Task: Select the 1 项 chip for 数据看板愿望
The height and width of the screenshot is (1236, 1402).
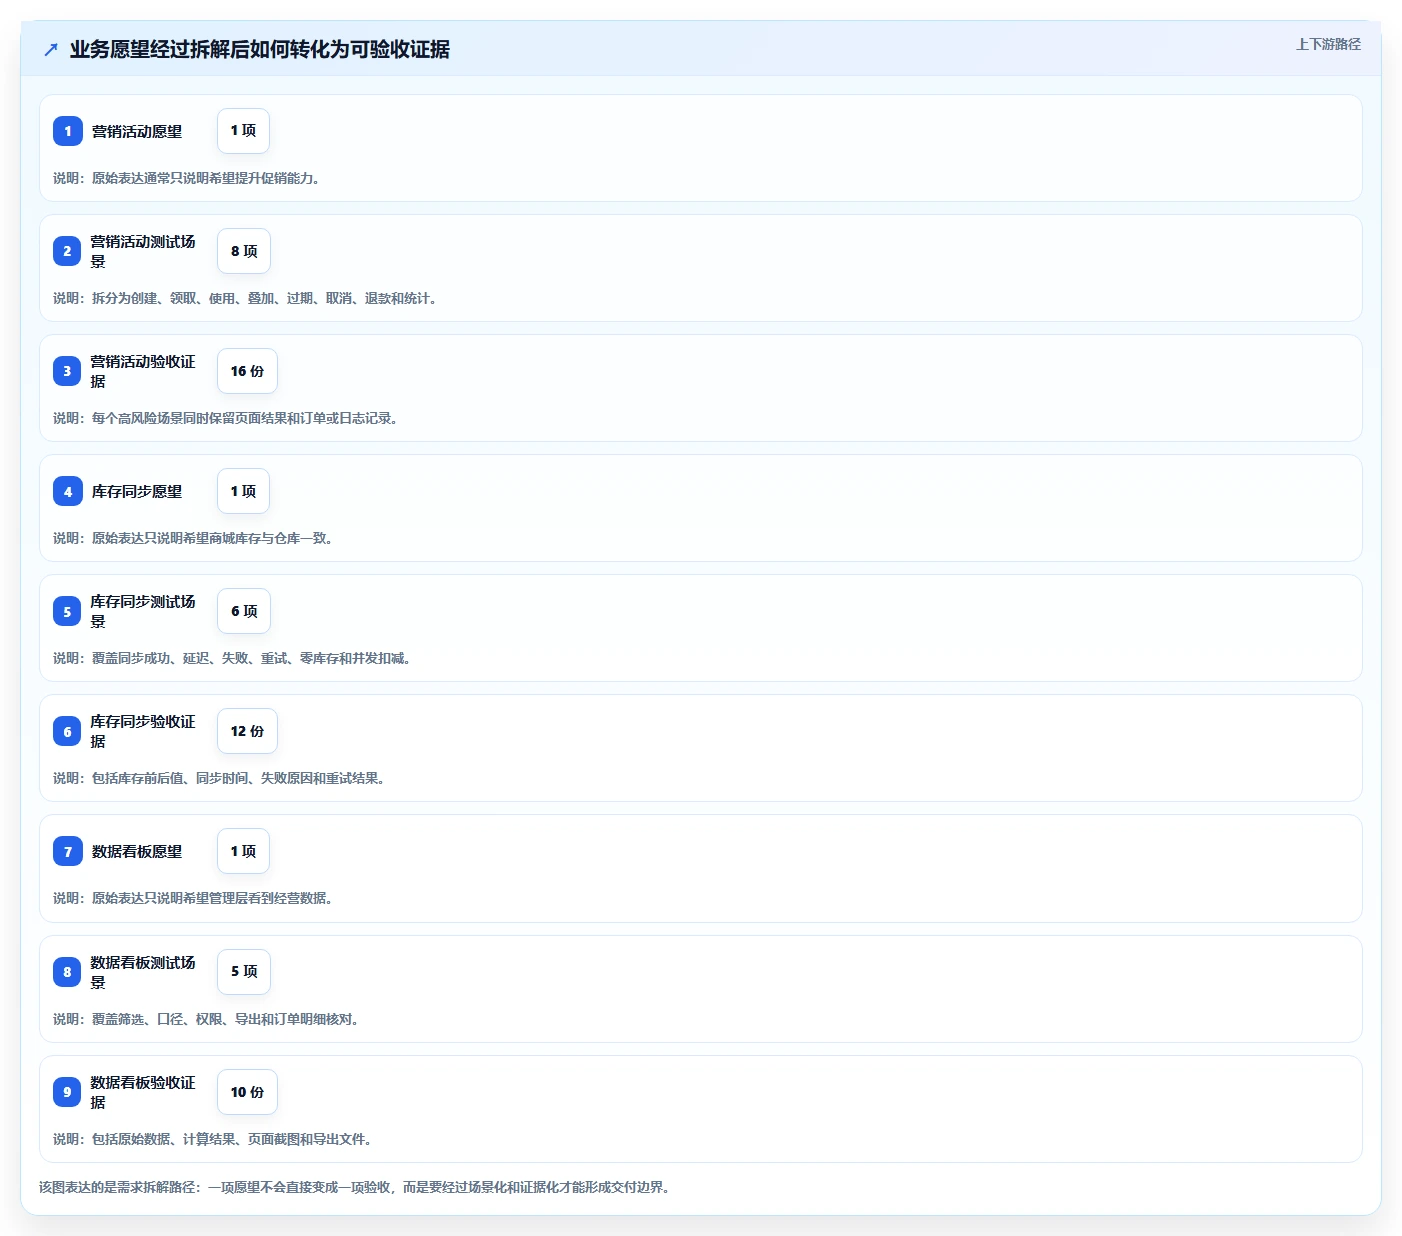Action: pyautogui.click(x=243, y=851)
